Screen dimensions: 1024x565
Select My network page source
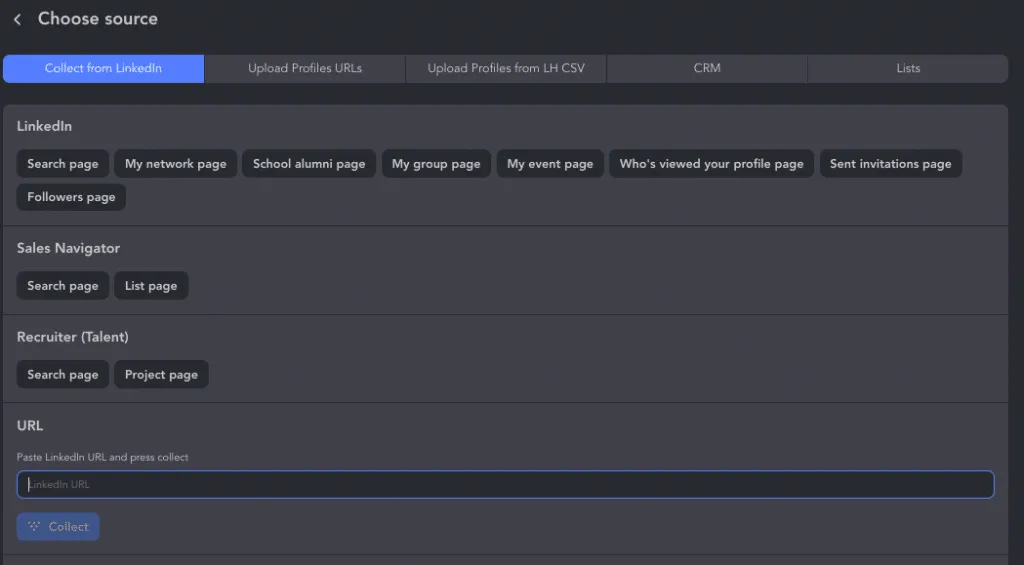coord(176,164)
